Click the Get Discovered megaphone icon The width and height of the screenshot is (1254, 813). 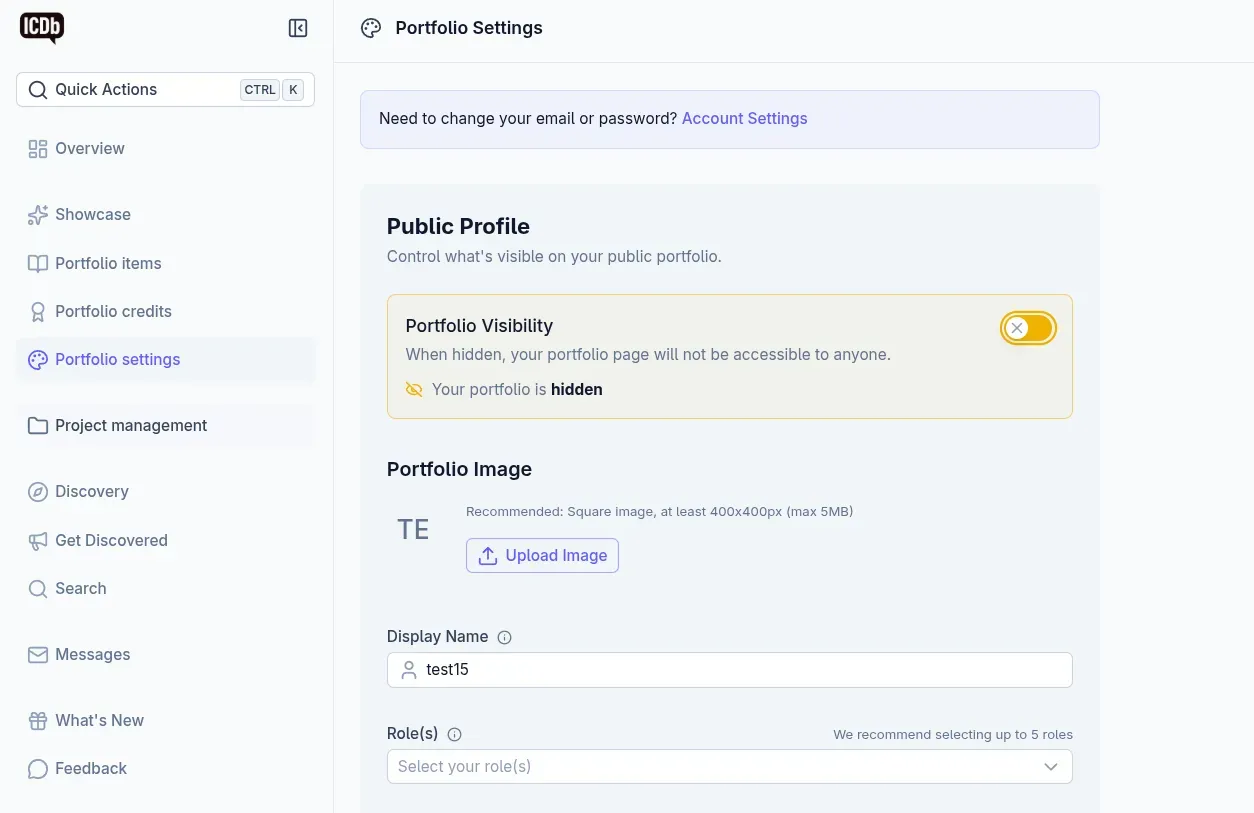37,540
